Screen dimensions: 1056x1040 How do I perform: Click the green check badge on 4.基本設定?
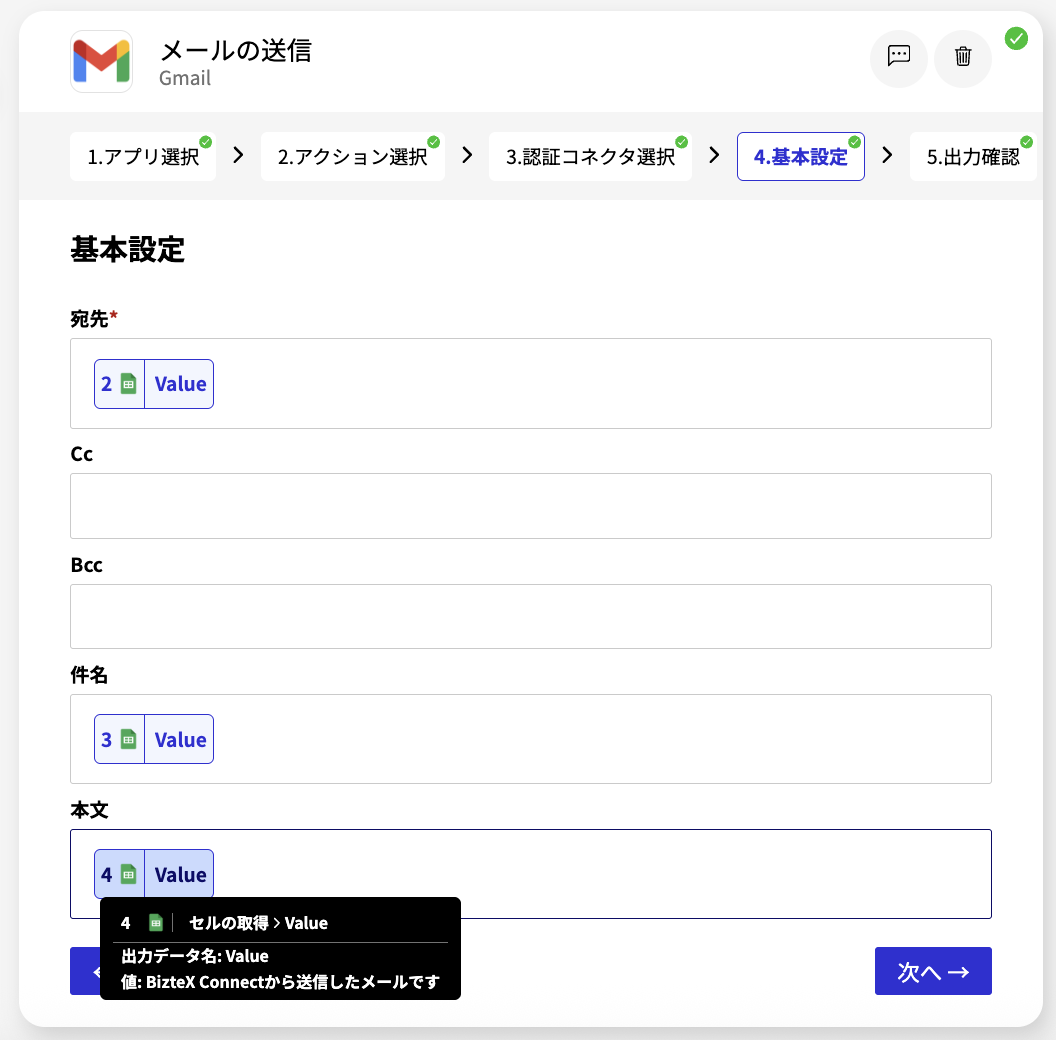855,142
